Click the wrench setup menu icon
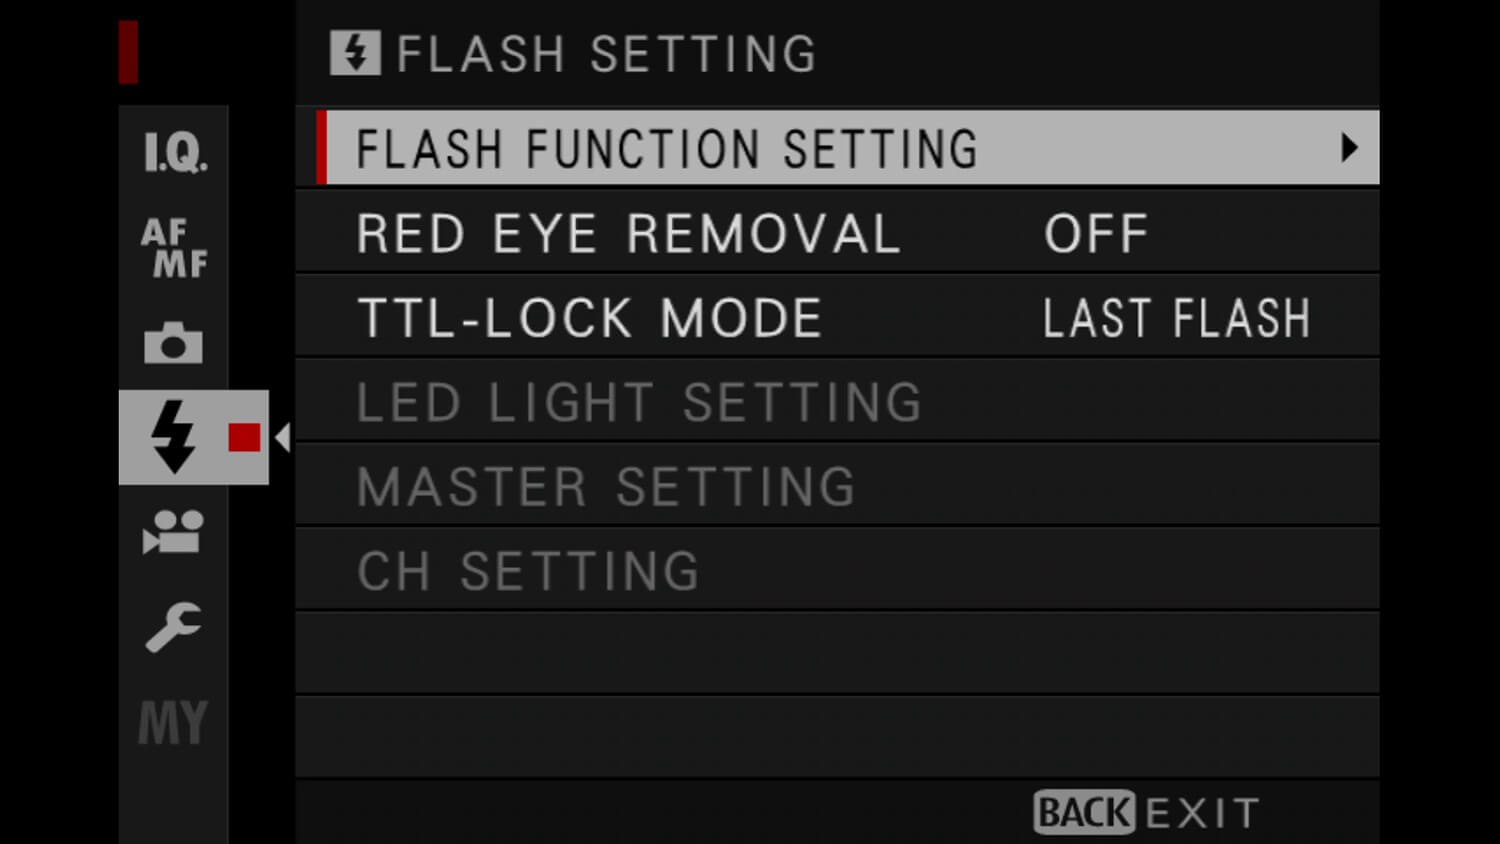Image resolution: width=1500 pixels, height=844 pixels. coord(172,627)
